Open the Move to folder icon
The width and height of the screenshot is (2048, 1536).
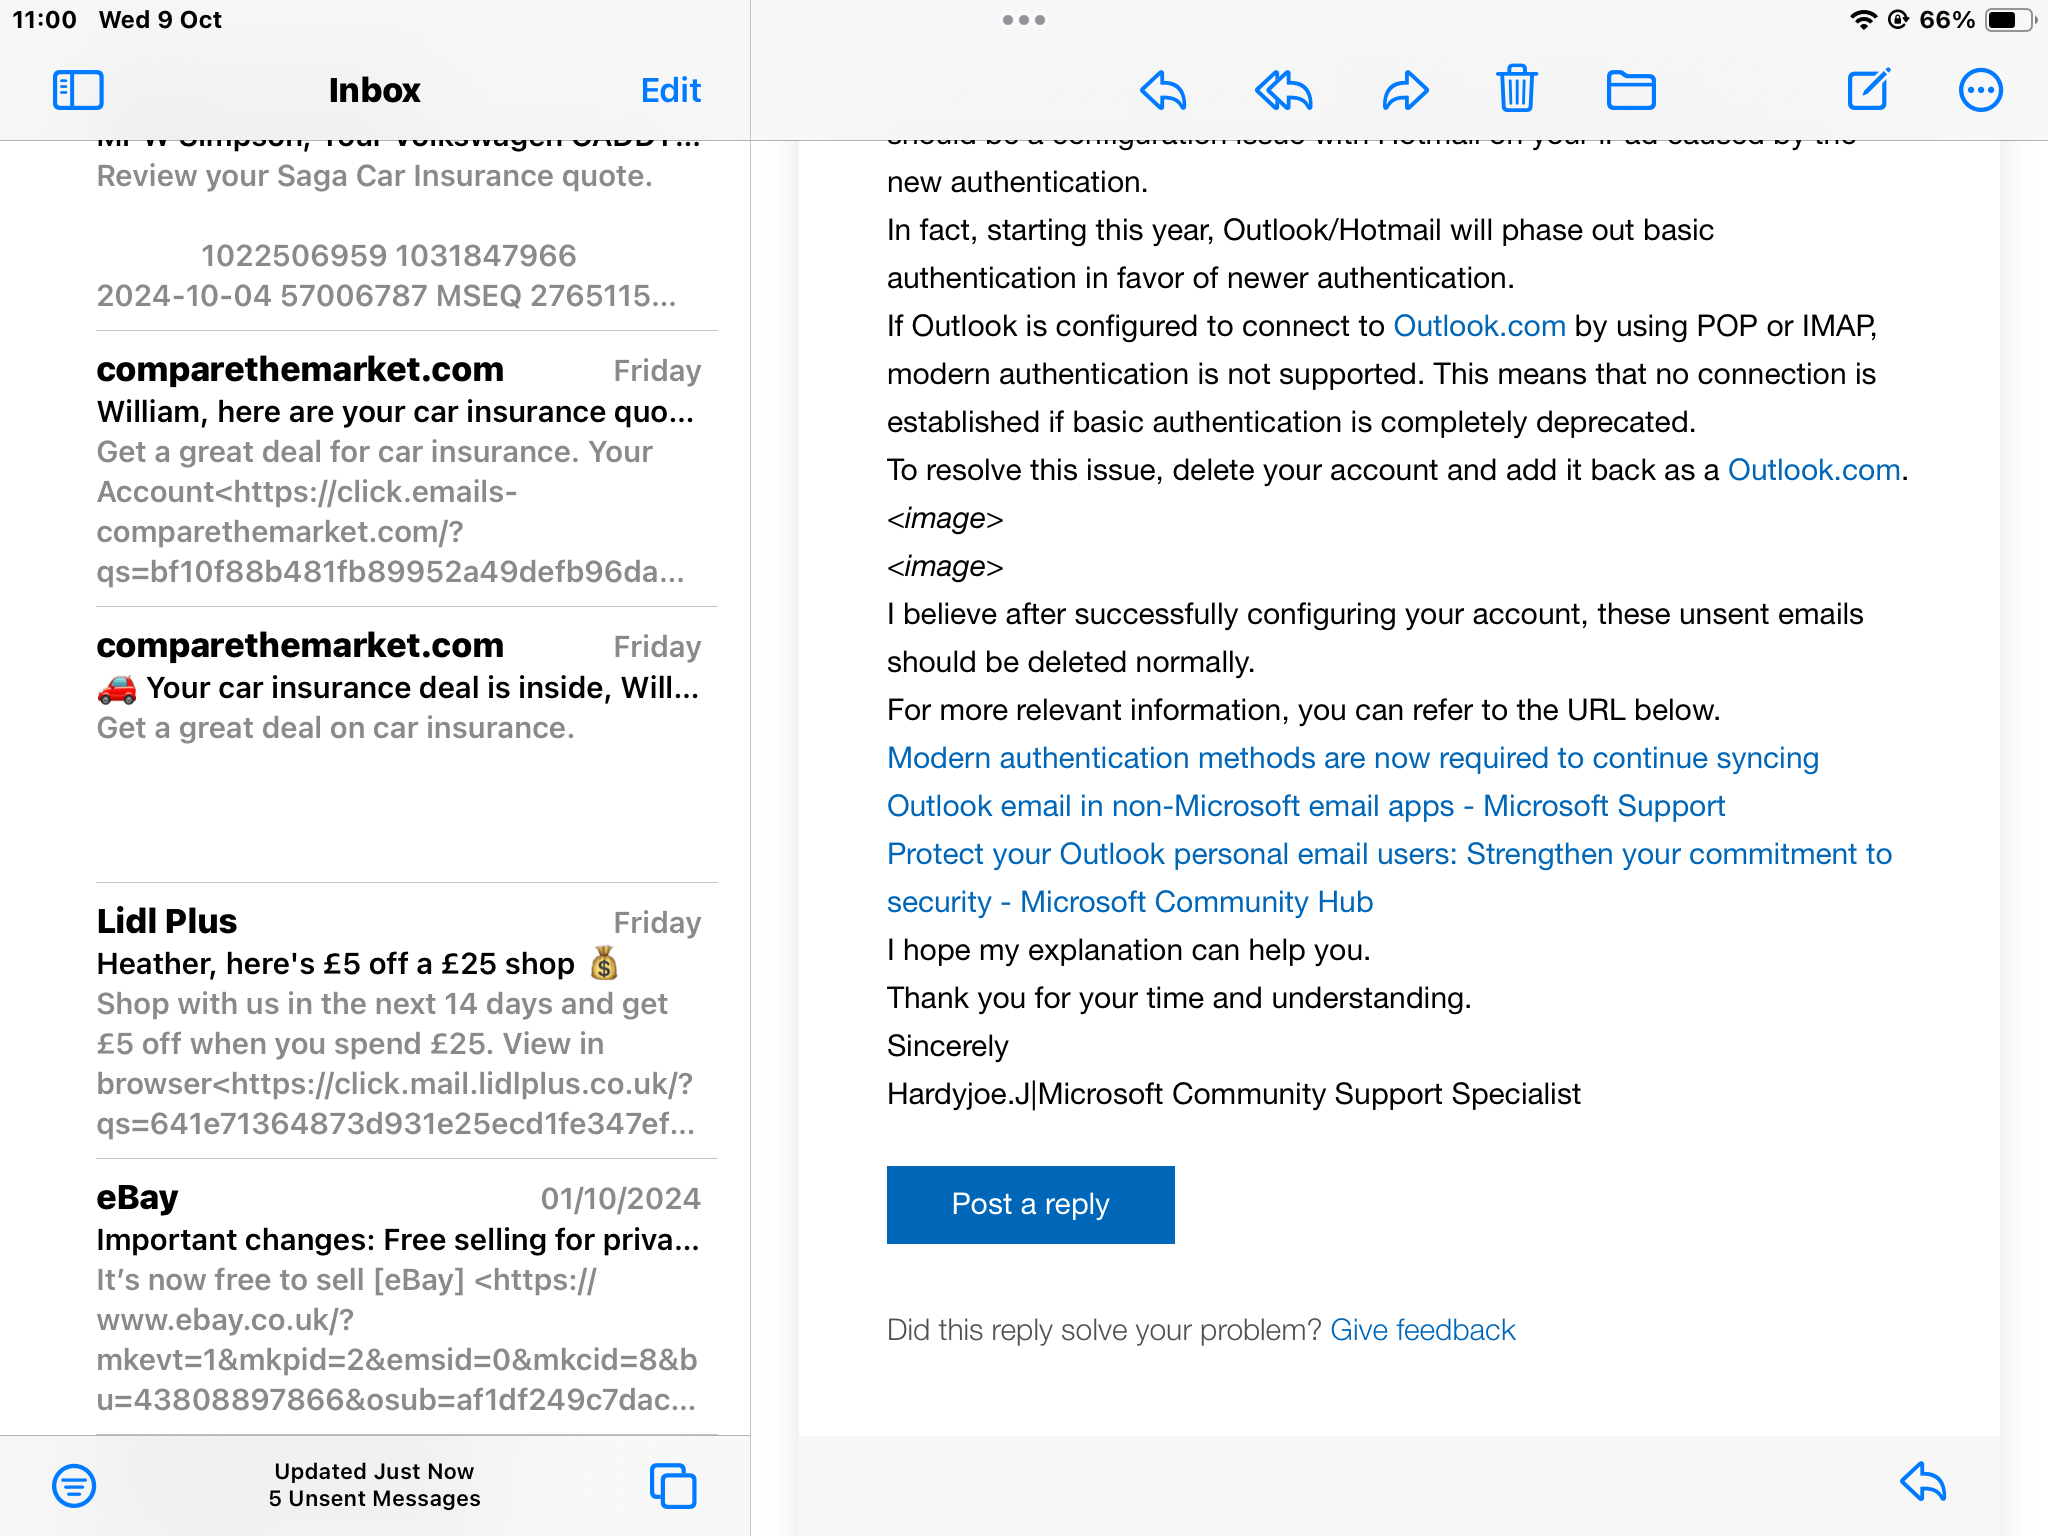[x=1630, y=90]
